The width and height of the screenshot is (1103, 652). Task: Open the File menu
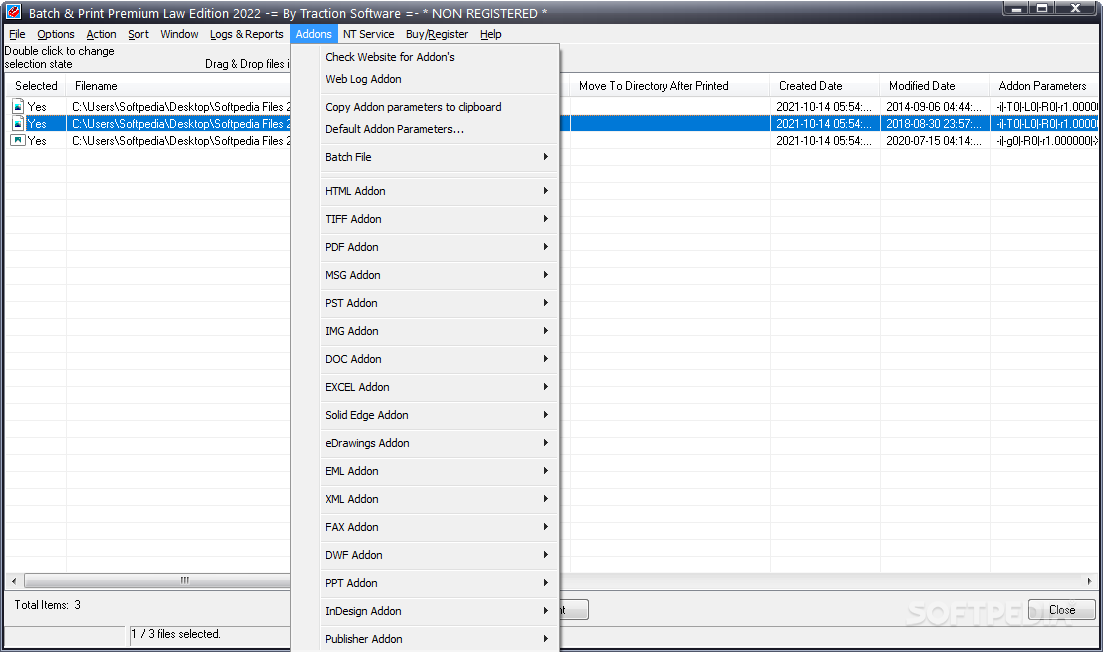(x=17, y=34)
